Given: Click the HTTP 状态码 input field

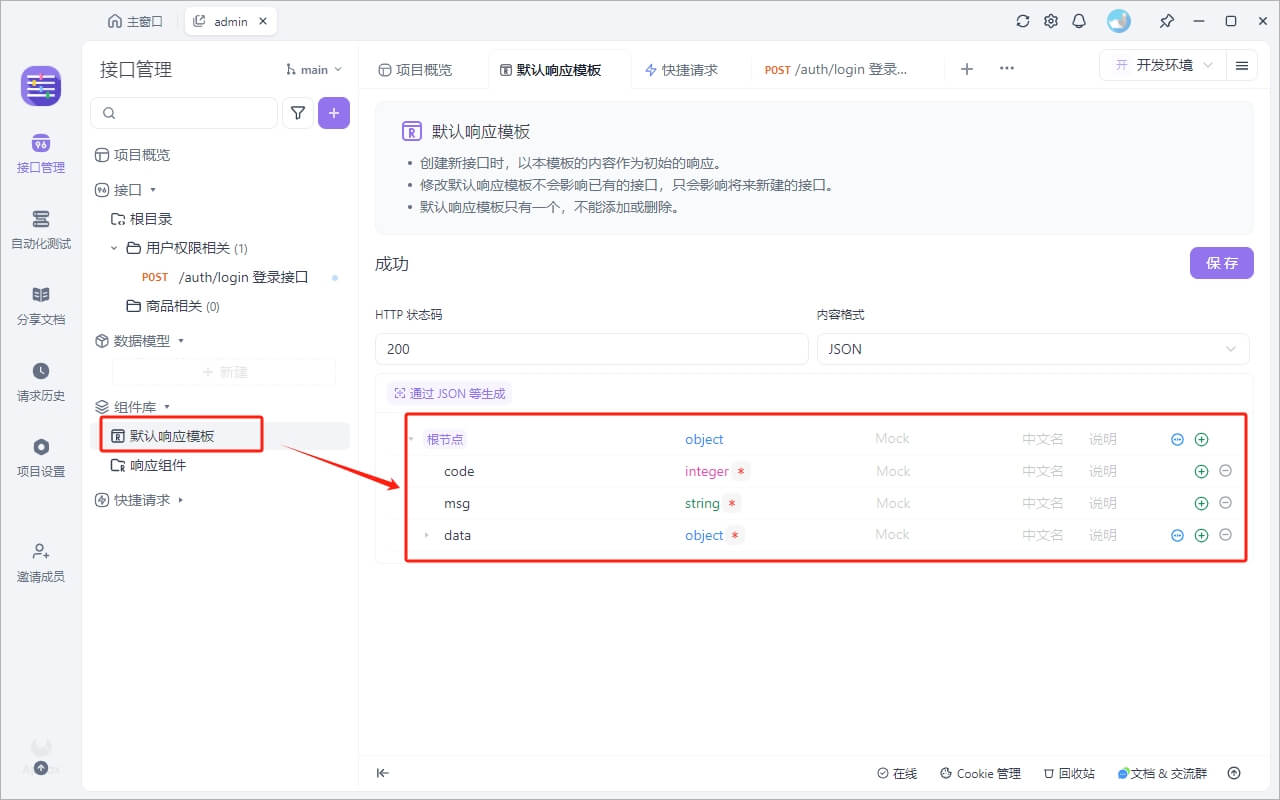Looking at the screenshot, I should pos(591,349).
